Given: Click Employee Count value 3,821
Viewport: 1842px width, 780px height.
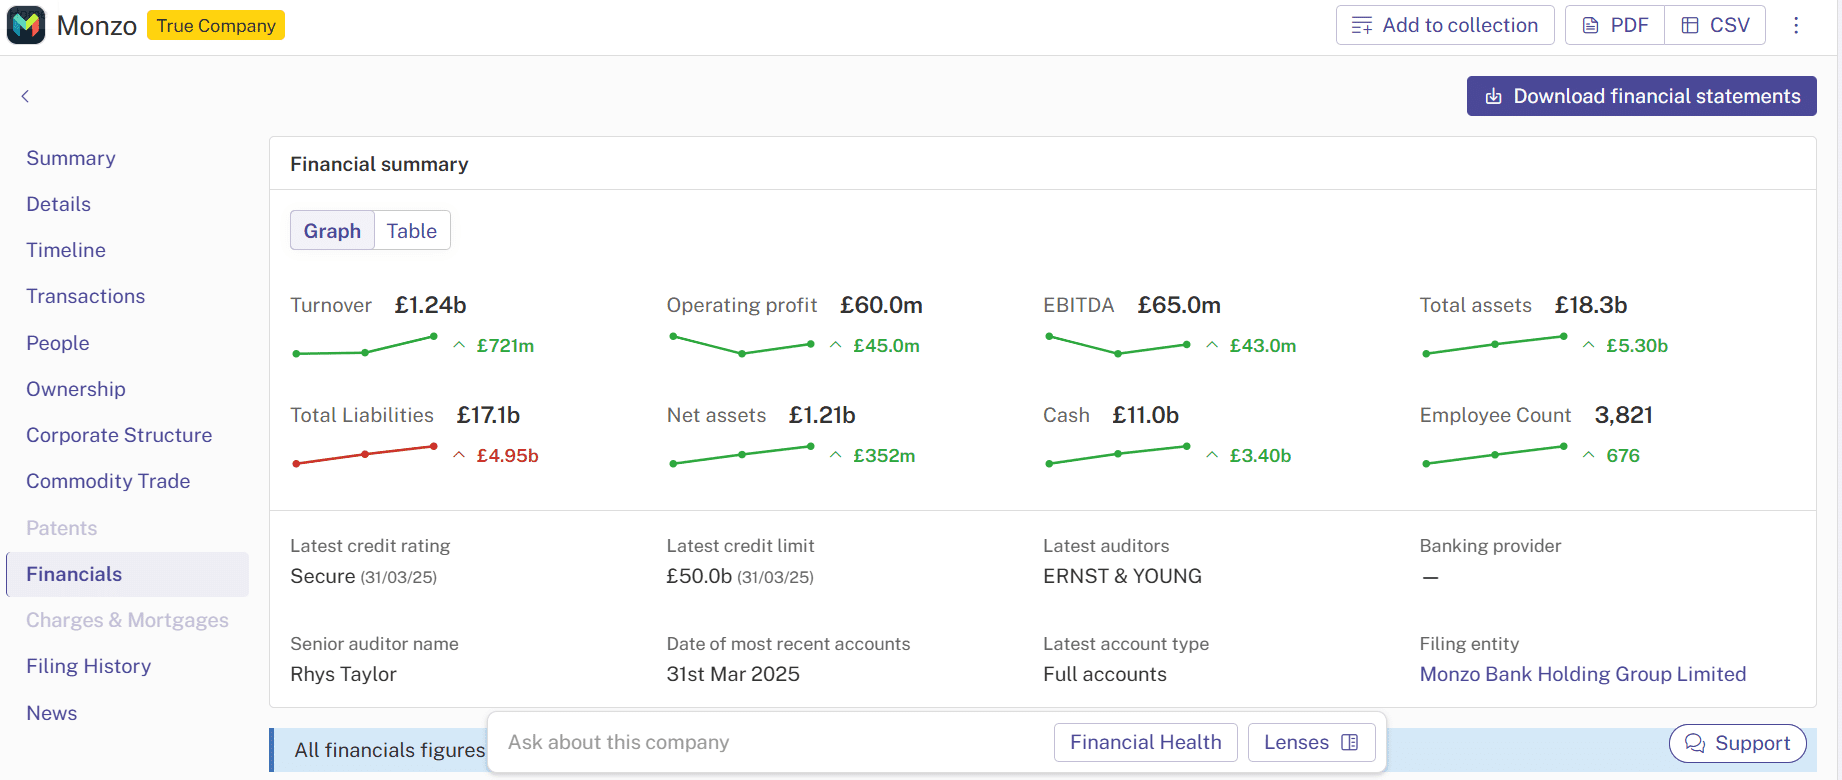Looking at the screenshot, I should click(x=1623, y=415).
